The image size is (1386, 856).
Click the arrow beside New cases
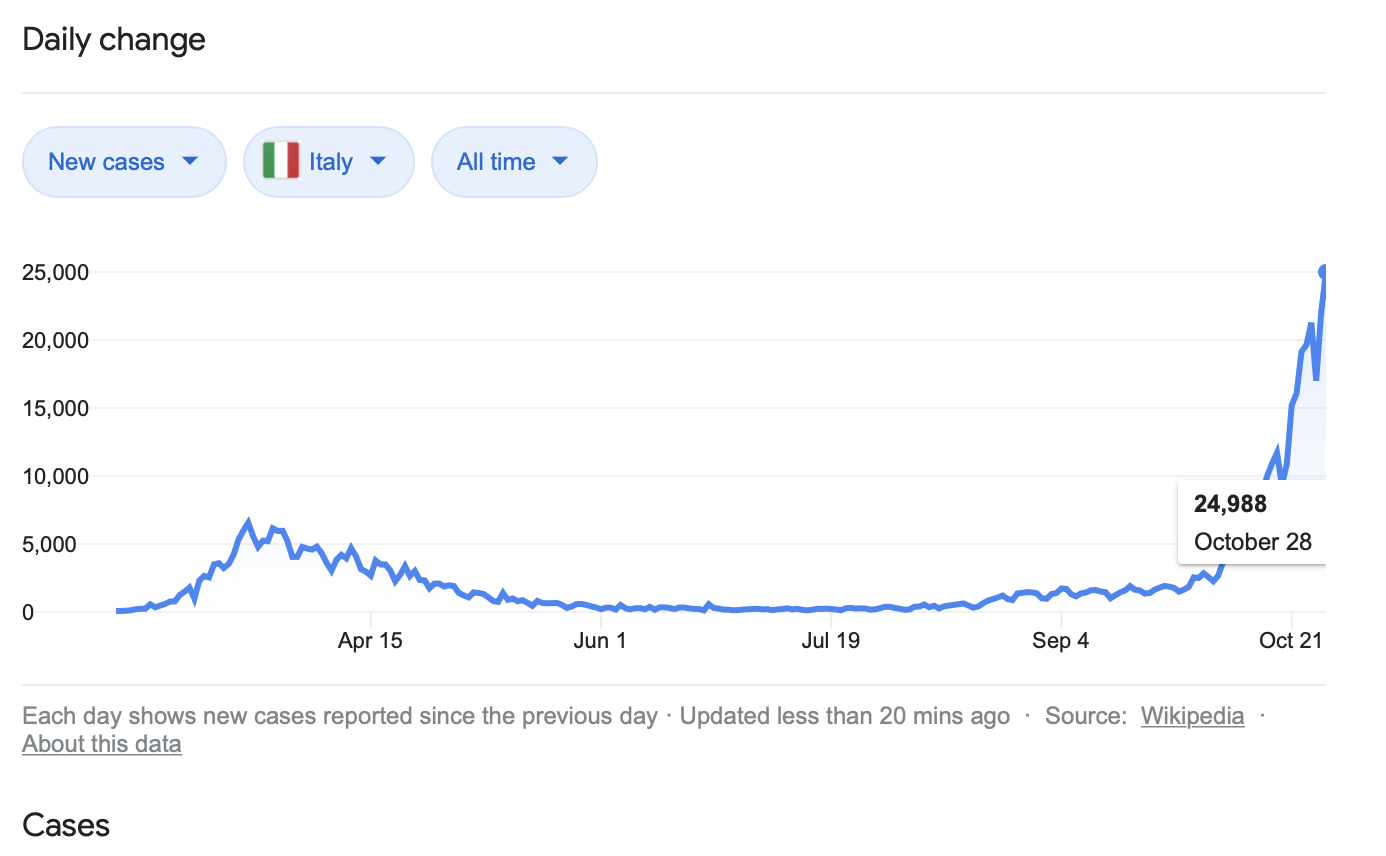point(190,161)
